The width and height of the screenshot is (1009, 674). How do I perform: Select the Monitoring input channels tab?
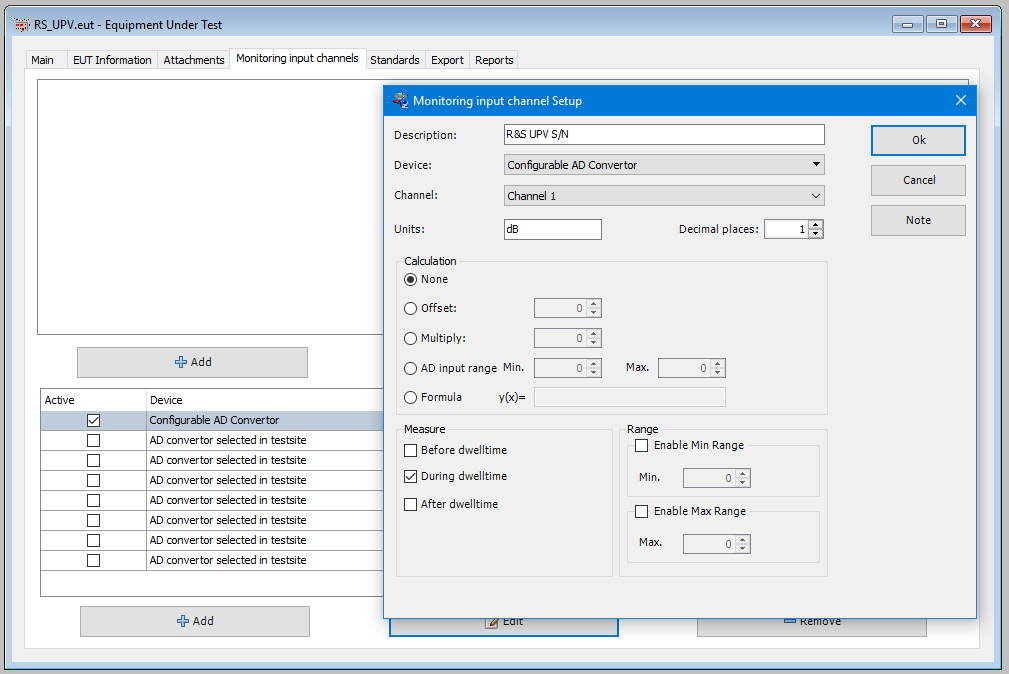click(x=297, y=59)
